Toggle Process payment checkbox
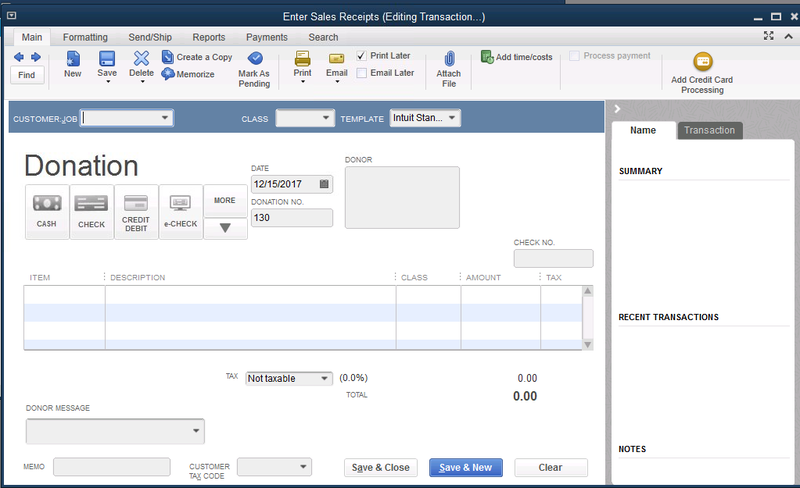Image resolution: width=800 pixels, height=488 pixels. [574, 56]
